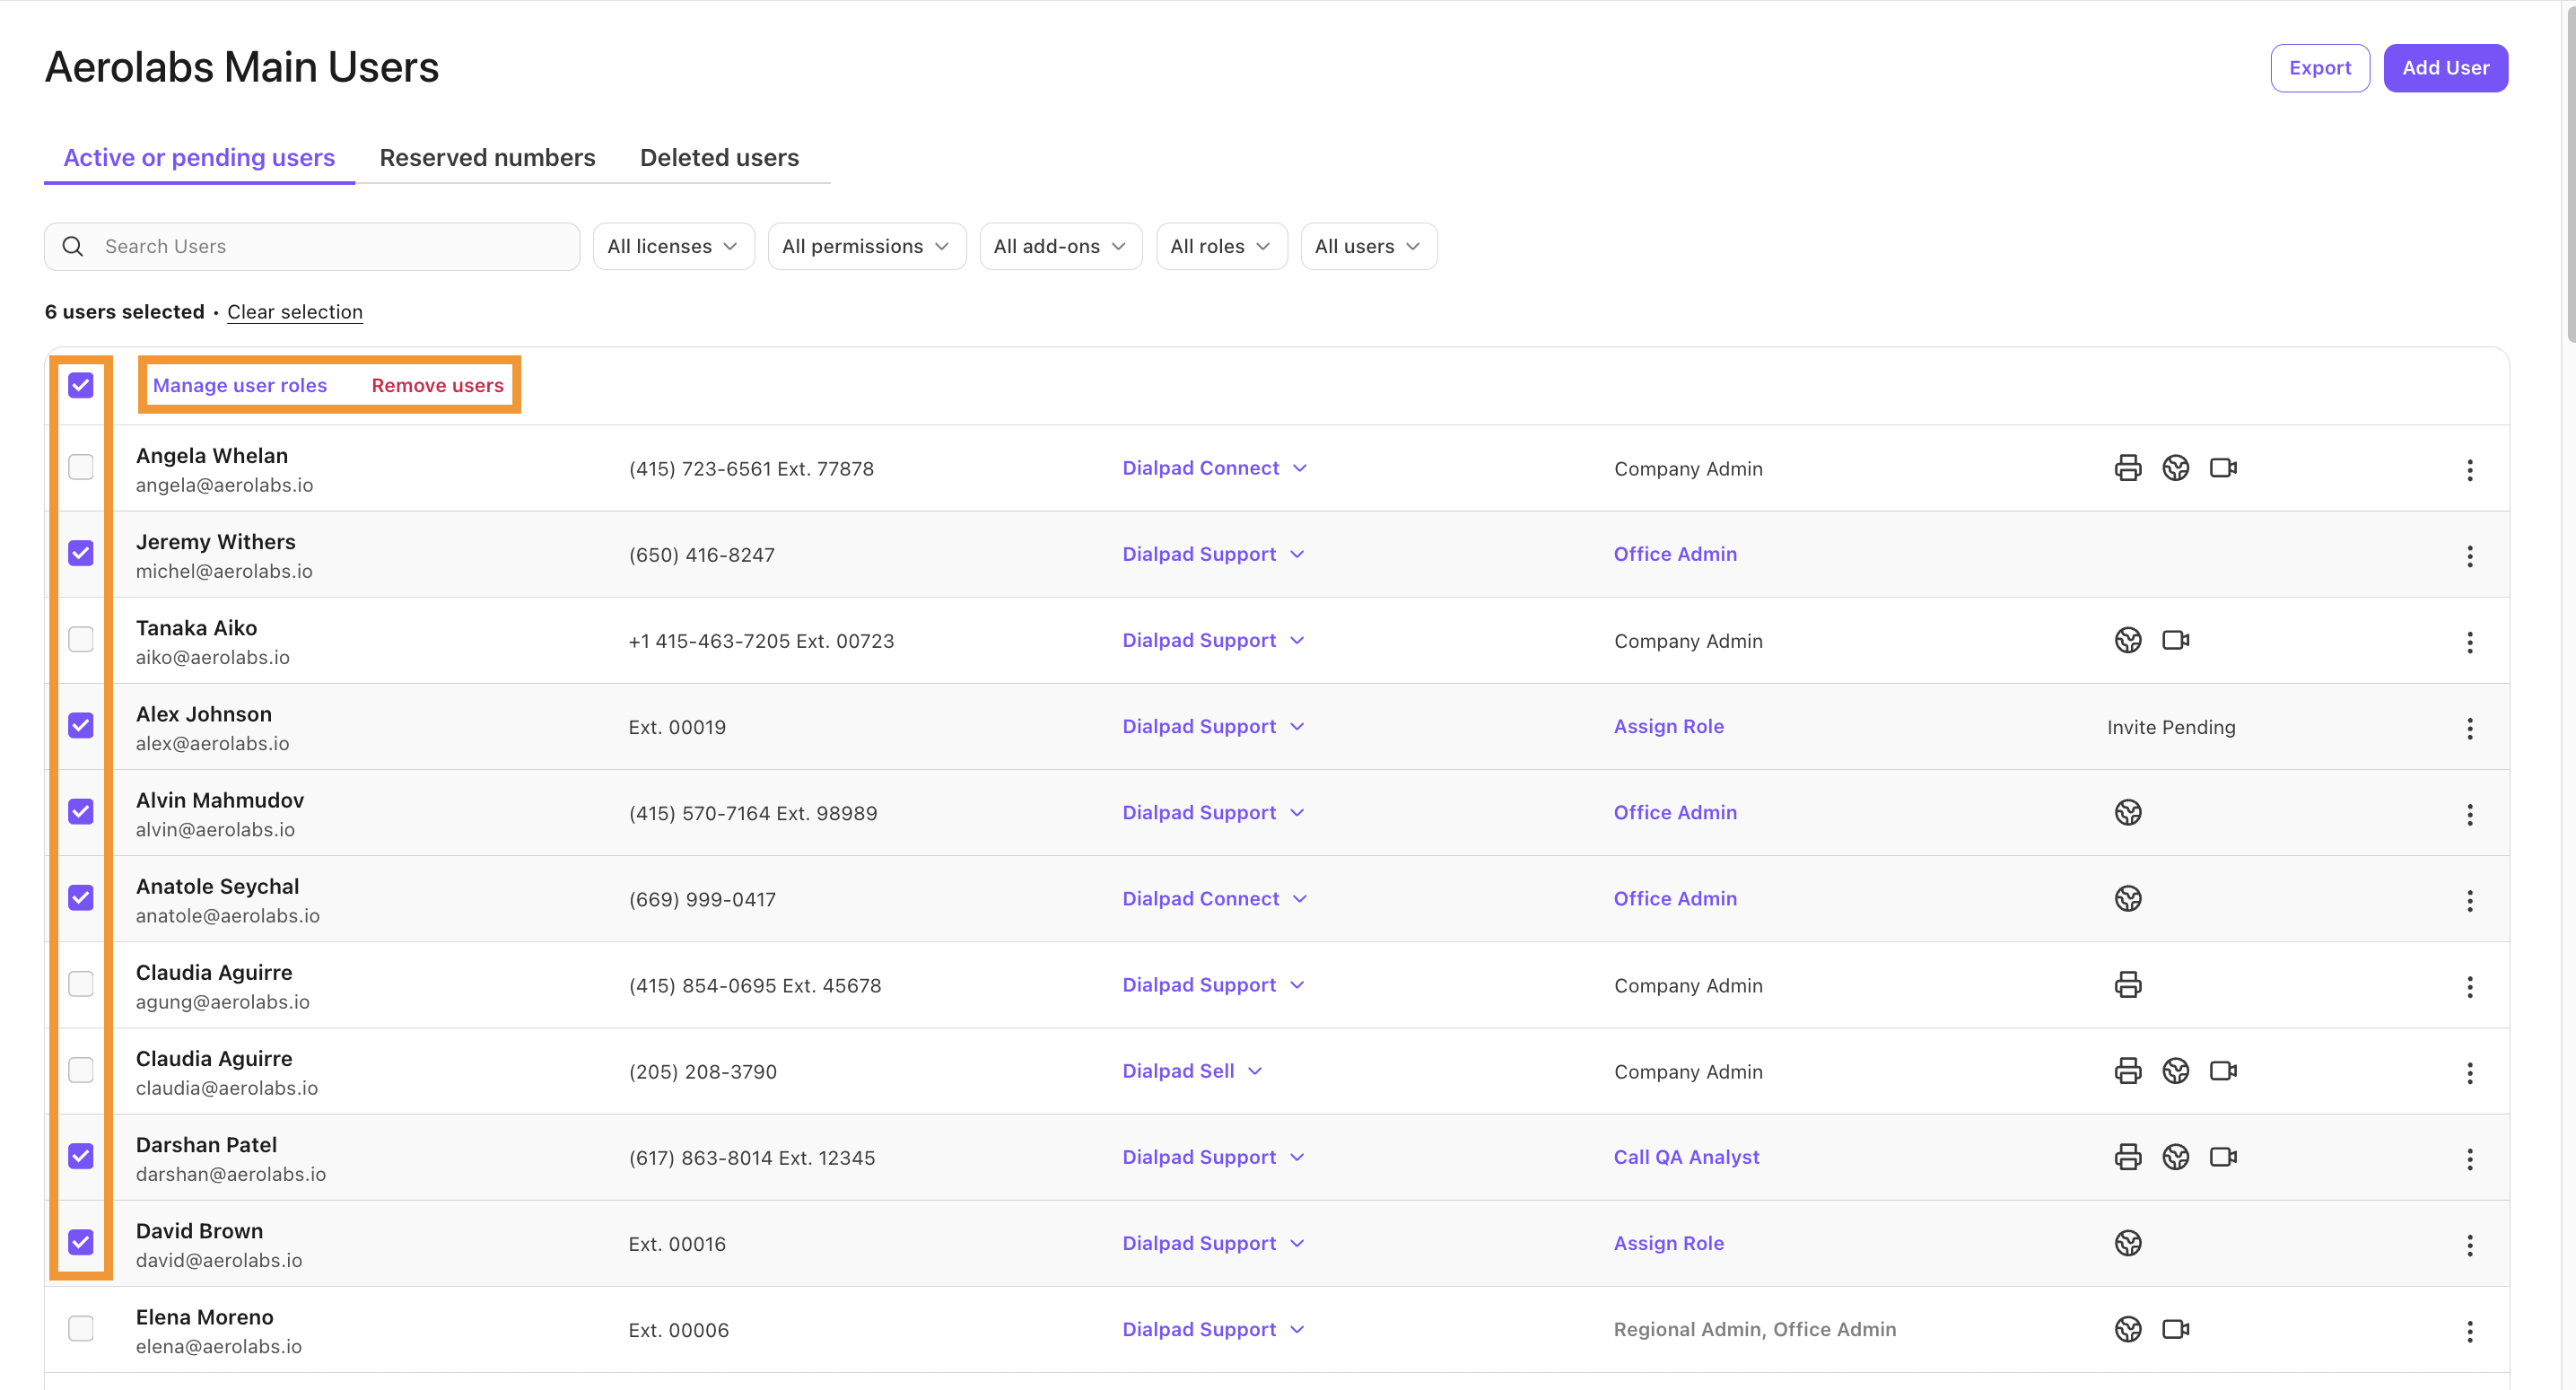The height and width of the screenshot is (1390, 2576).
Task: Click the fax printer icon for agung@aerolabs.io
Action: (2128, 984)
